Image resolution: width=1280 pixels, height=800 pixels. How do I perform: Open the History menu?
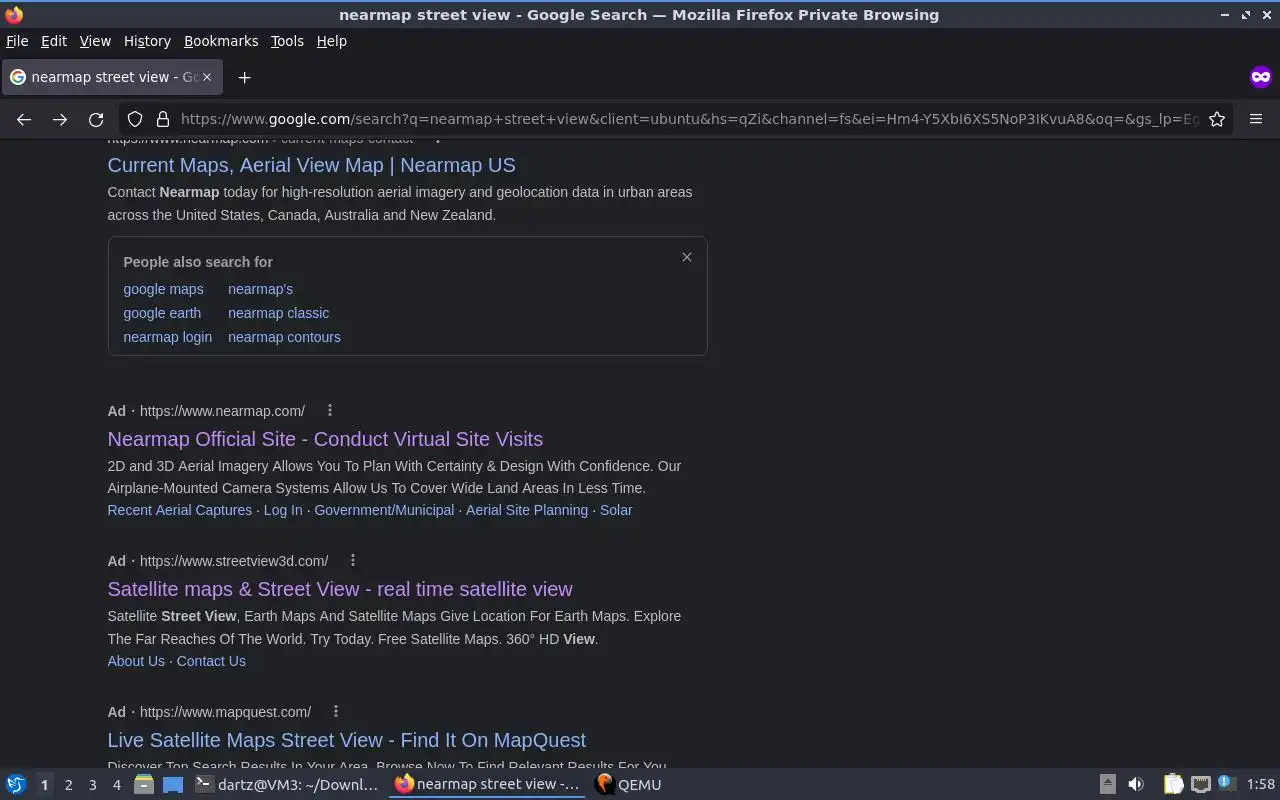click(147, 41)
